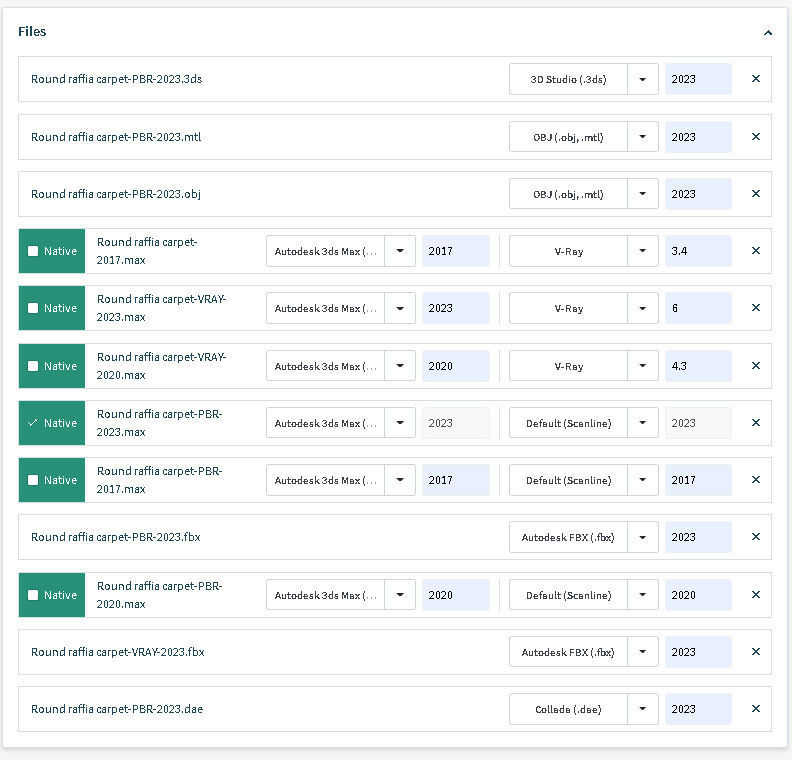The width and height of the screenshot is (792, 760).
Task: Remove the carpet-PBR-2023.dae Collada file
Action: [x=755, y=709]
